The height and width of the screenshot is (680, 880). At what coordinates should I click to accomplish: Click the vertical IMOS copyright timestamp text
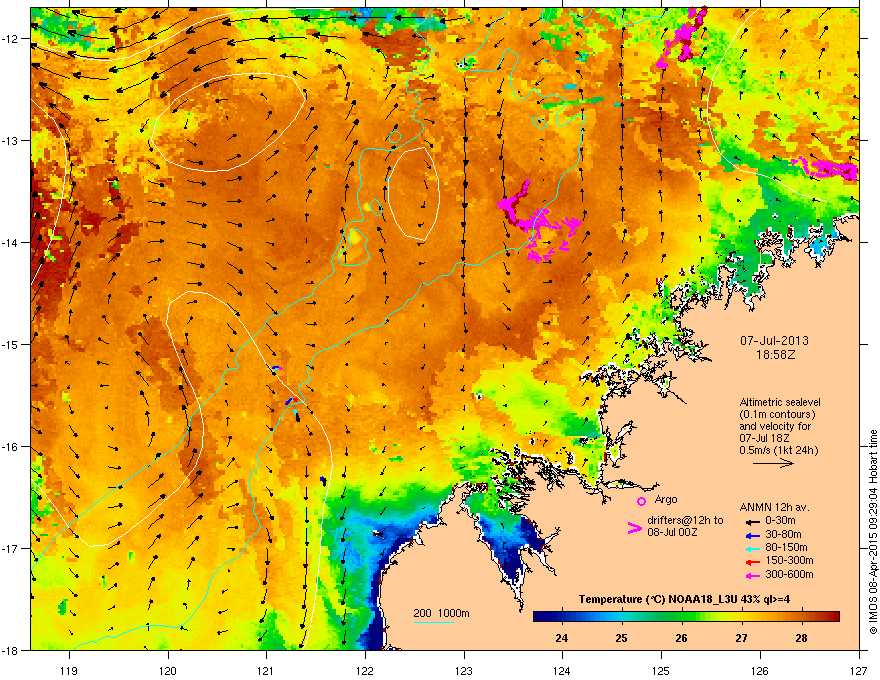[x=873, y=532]
